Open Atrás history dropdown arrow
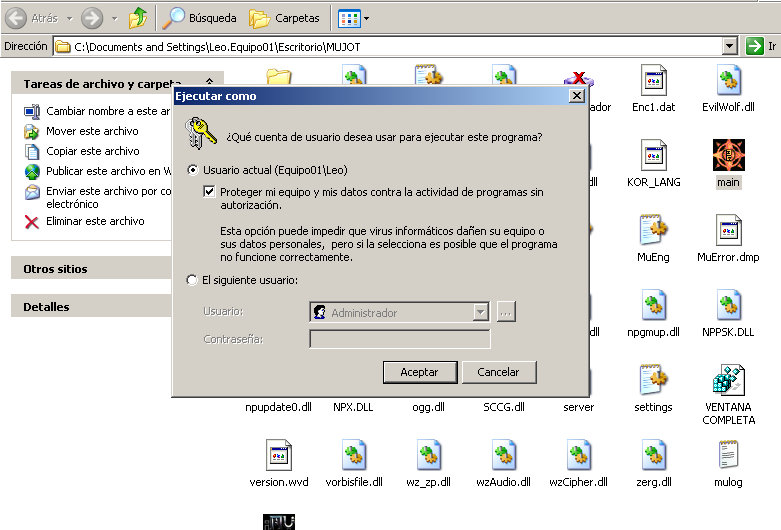 point(70,18)
